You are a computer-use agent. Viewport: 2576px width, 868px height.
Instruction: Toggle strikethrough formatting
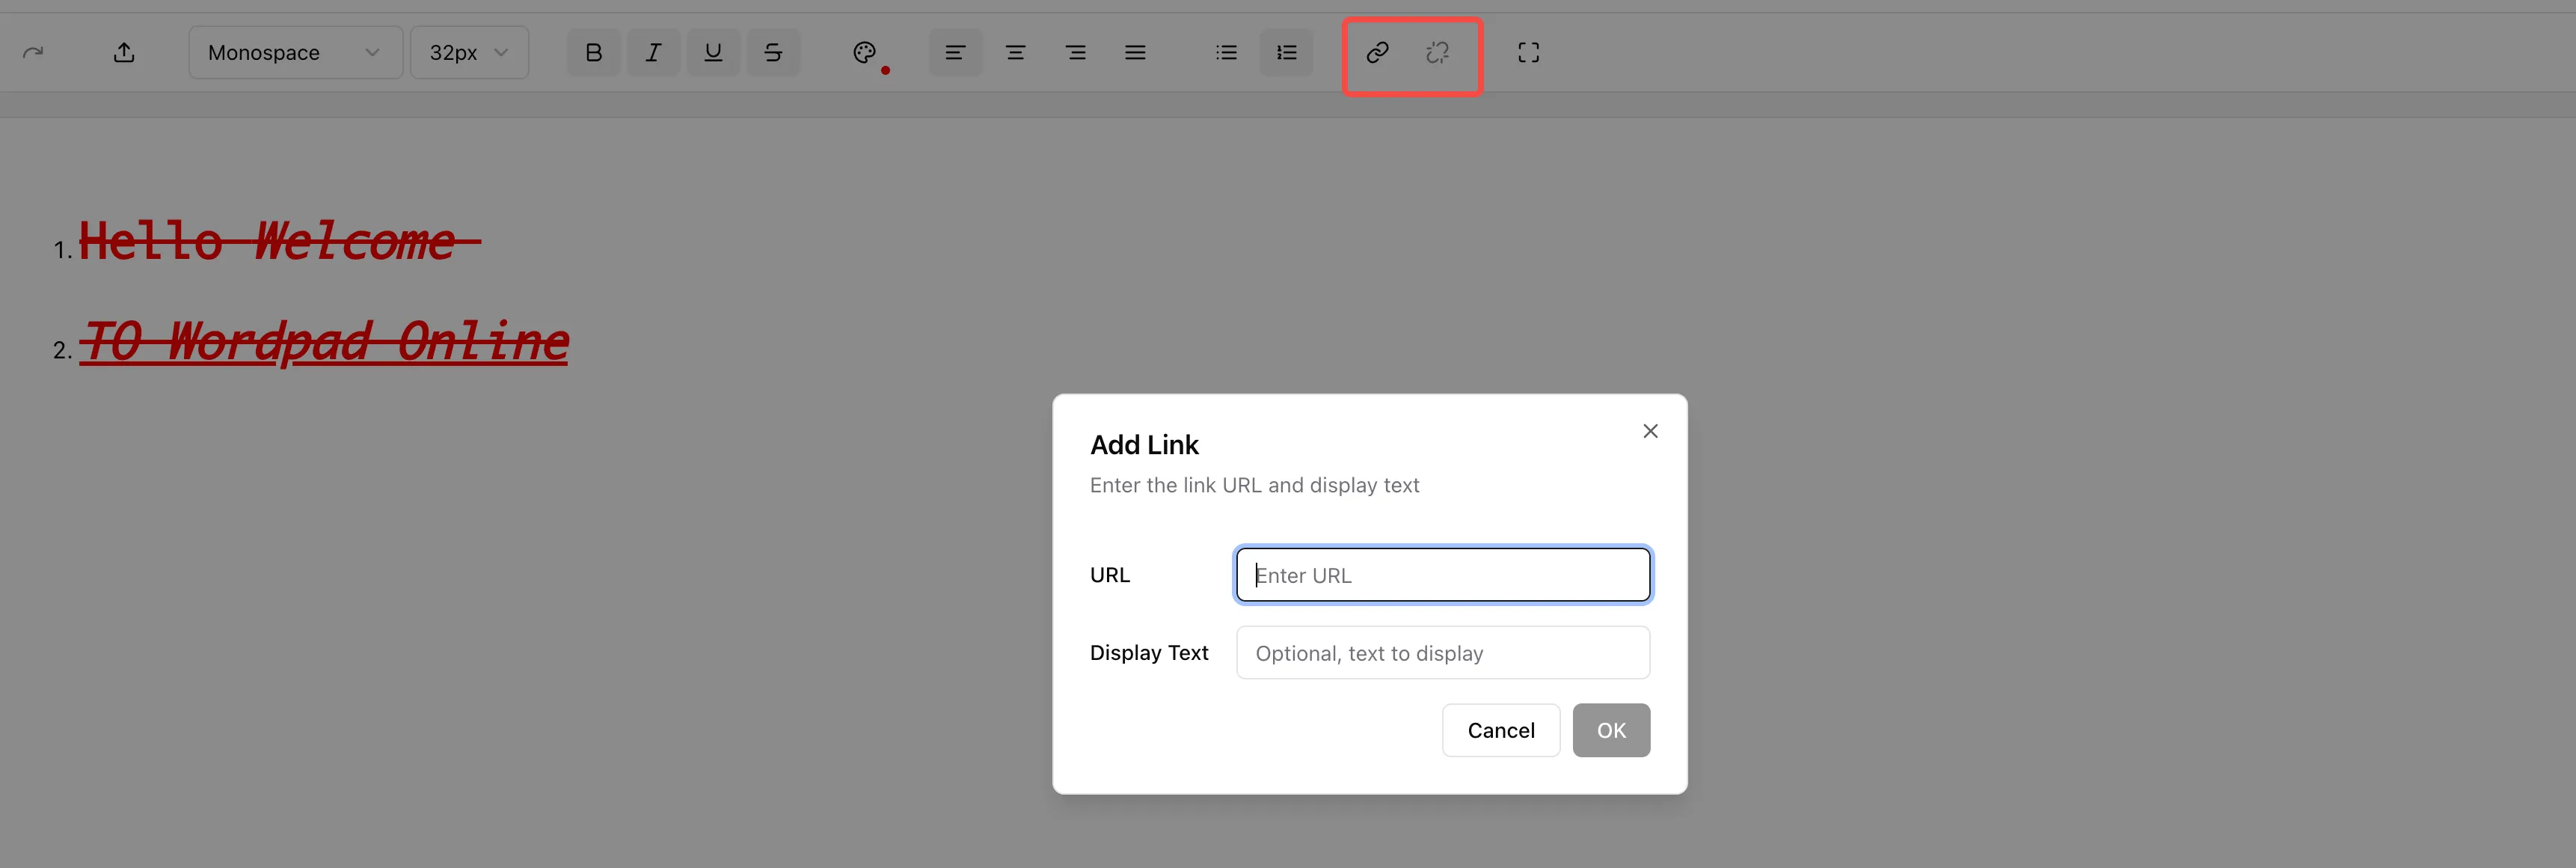pos(773,52)
